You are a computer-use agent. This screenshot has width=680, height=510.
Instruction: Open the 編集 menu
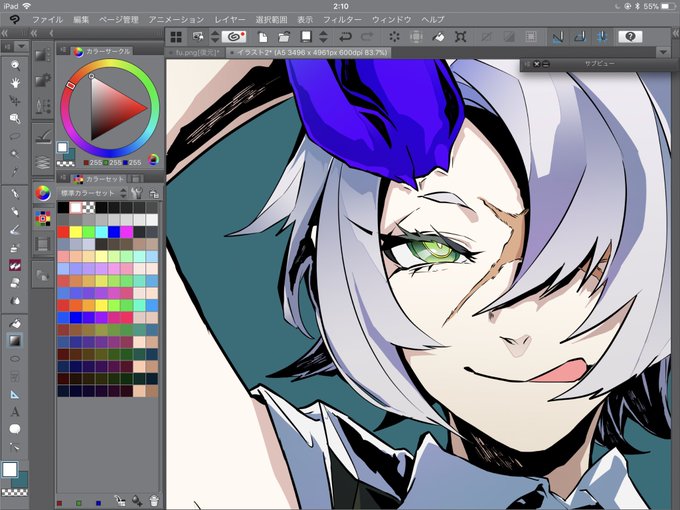81,20
